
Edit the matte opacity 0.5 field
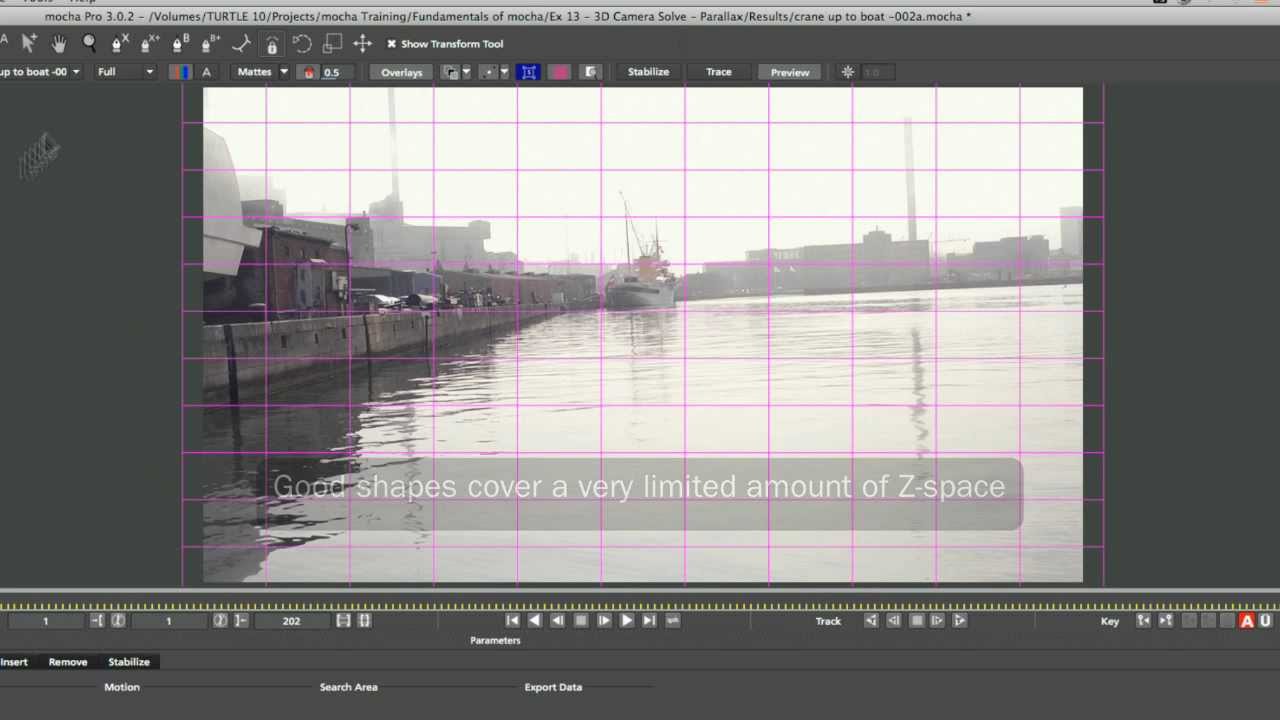click(x=337, y=73)
